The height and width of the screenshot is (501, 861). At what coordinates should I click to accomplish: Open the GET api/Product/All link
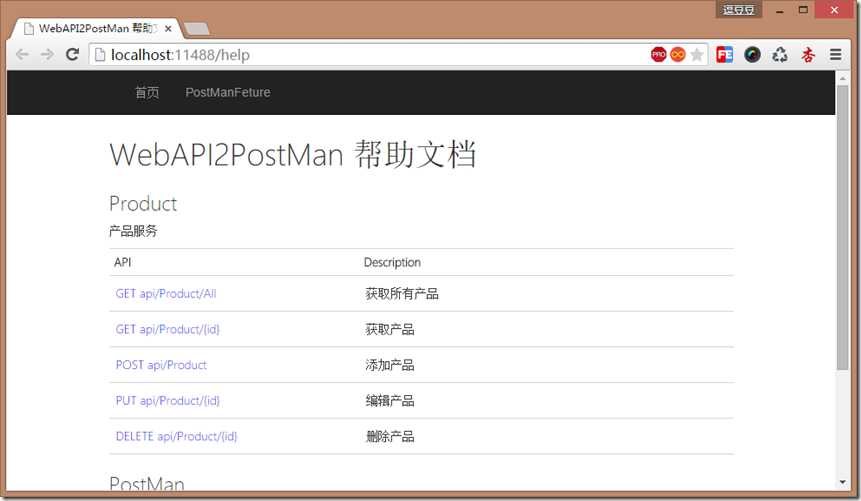click(166, 293)
